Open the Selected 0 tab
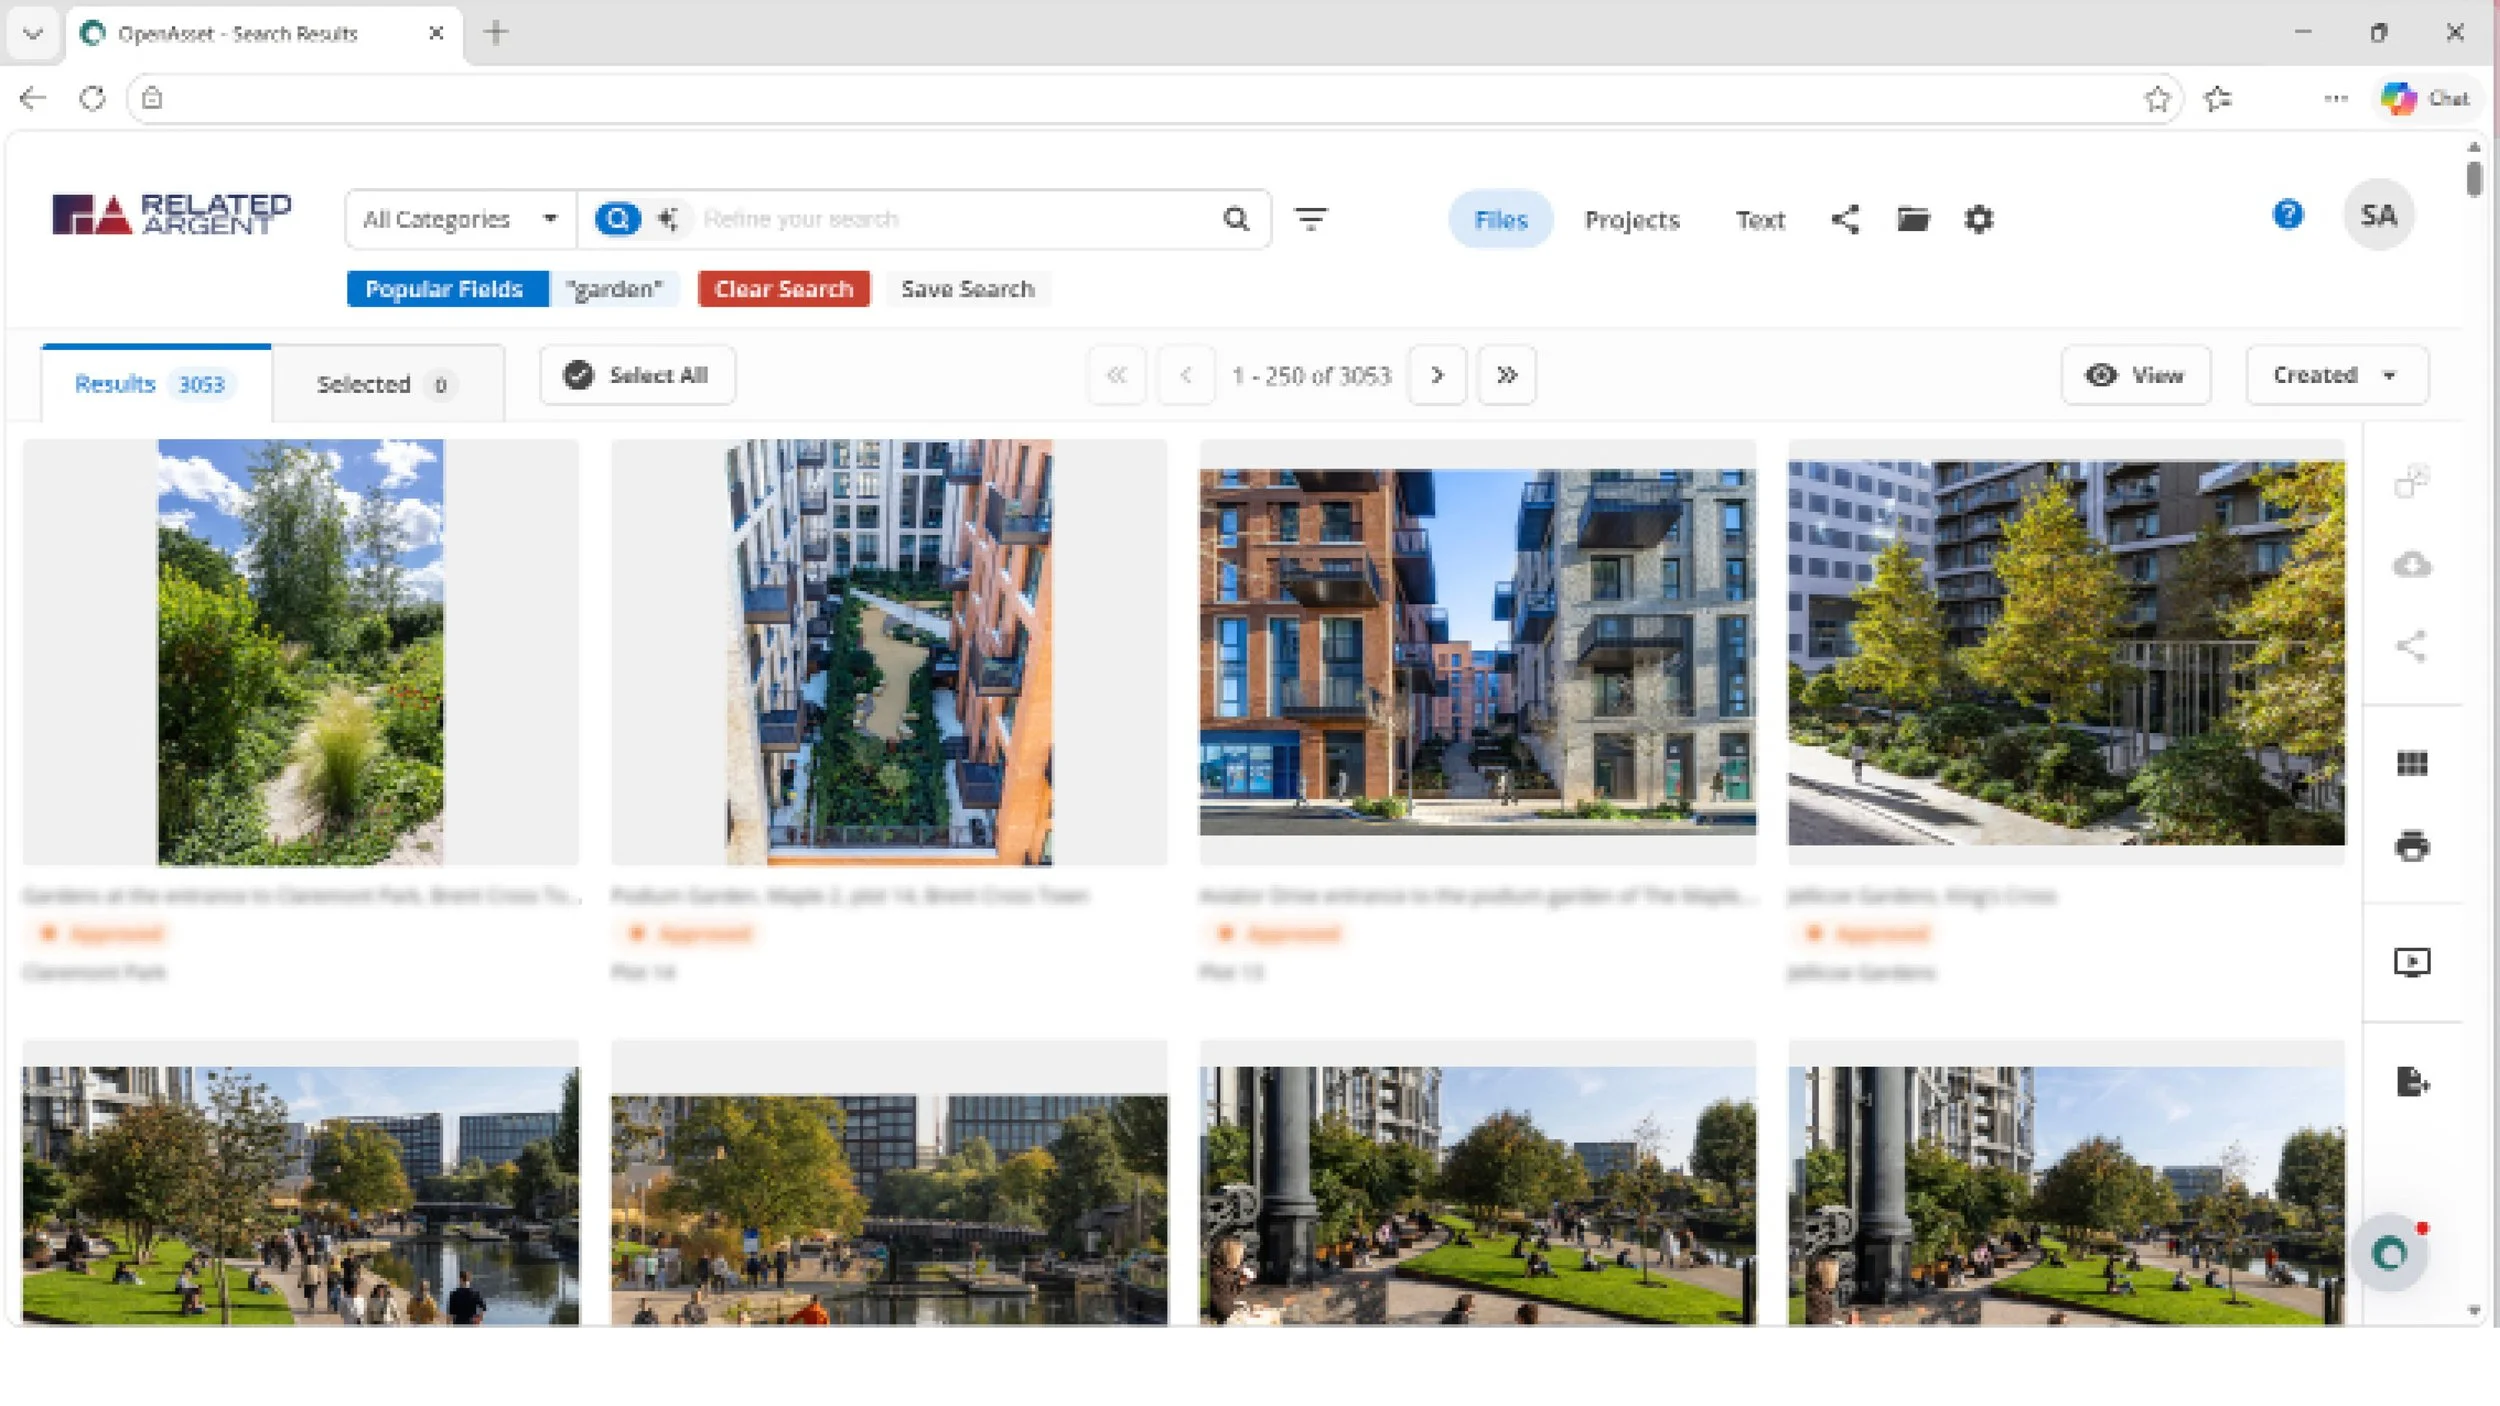Image resolution: width=2500 pixels, height=1406 pixels. tap(387, 384)
